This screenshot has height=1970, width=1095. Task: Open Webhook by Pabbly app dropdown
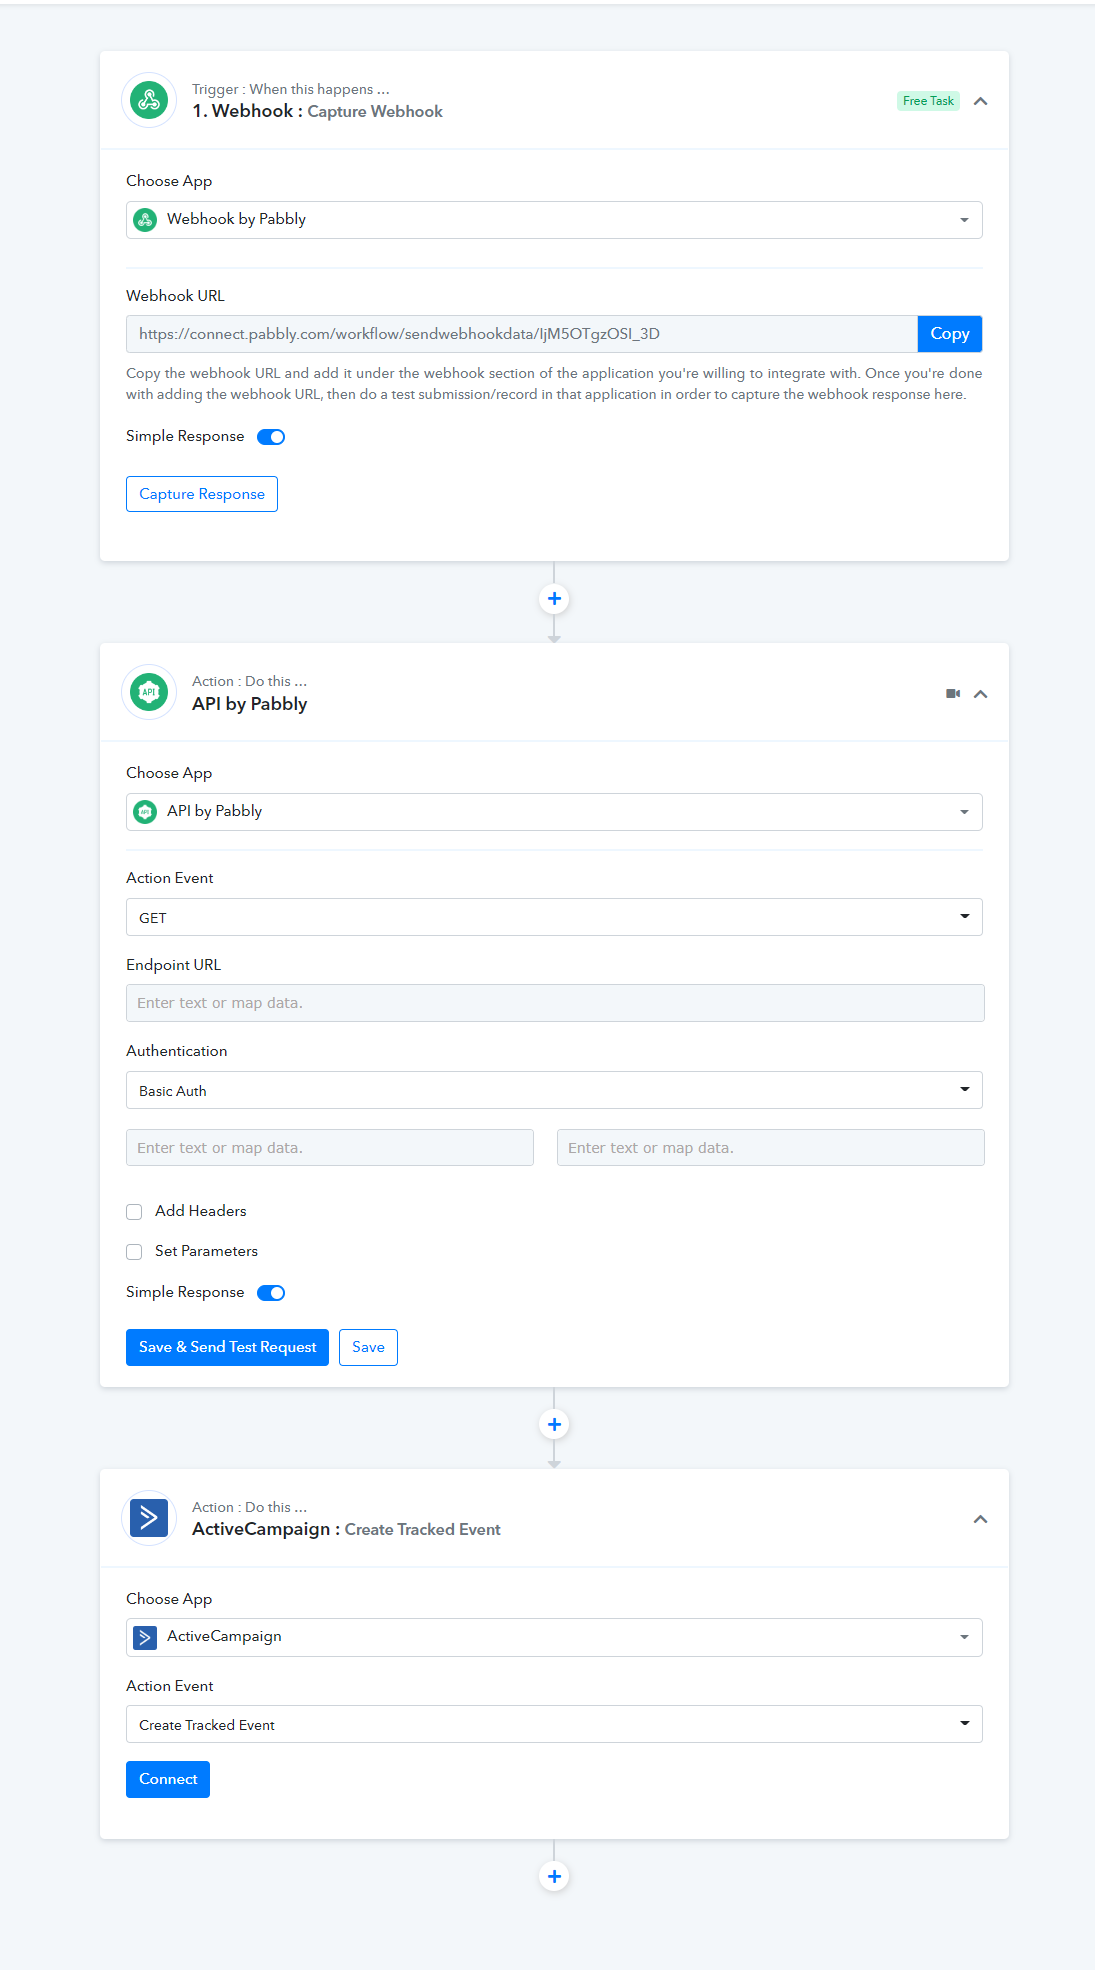click(554, 220)
